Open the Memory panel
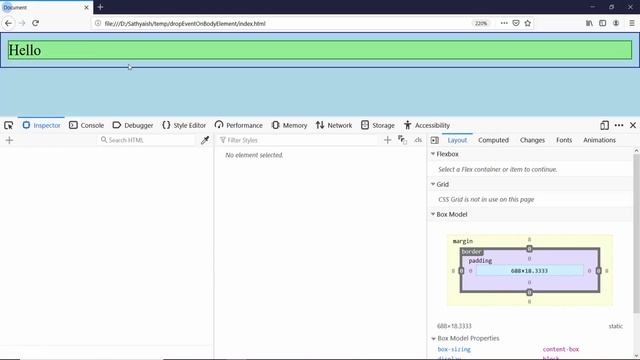Image resolution: width=640 pixels, height=360 pixels. click(289, 125)
